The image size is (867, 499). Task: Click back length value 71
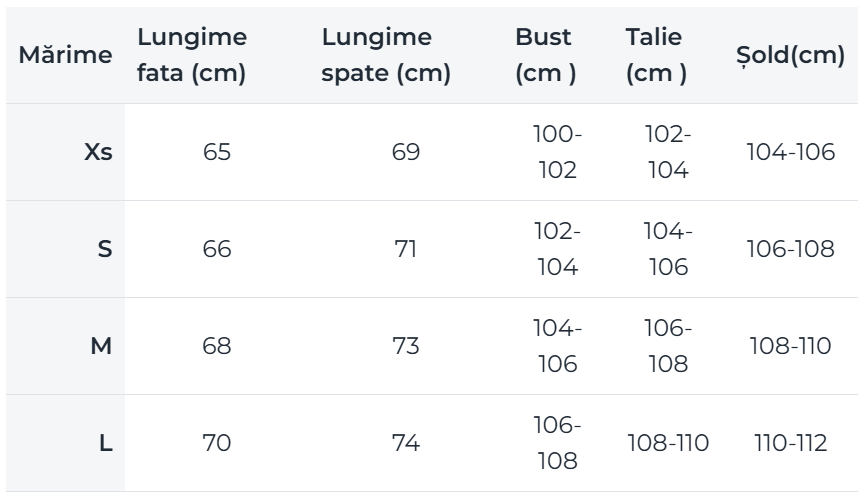406,249
